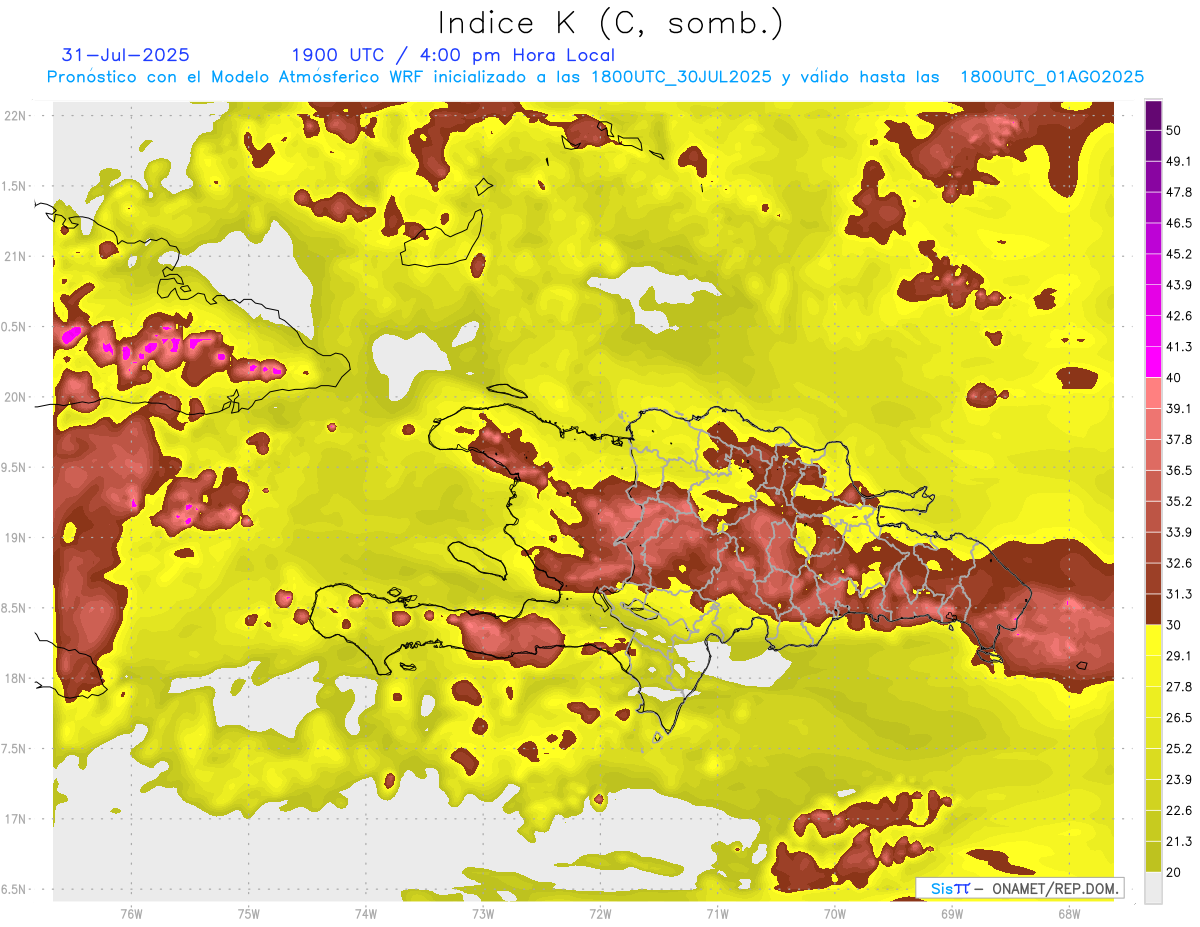Viewport: 1200px width, 927px height.
Task: Click the 30 value on the colorbar
Action: point(1174,624)
